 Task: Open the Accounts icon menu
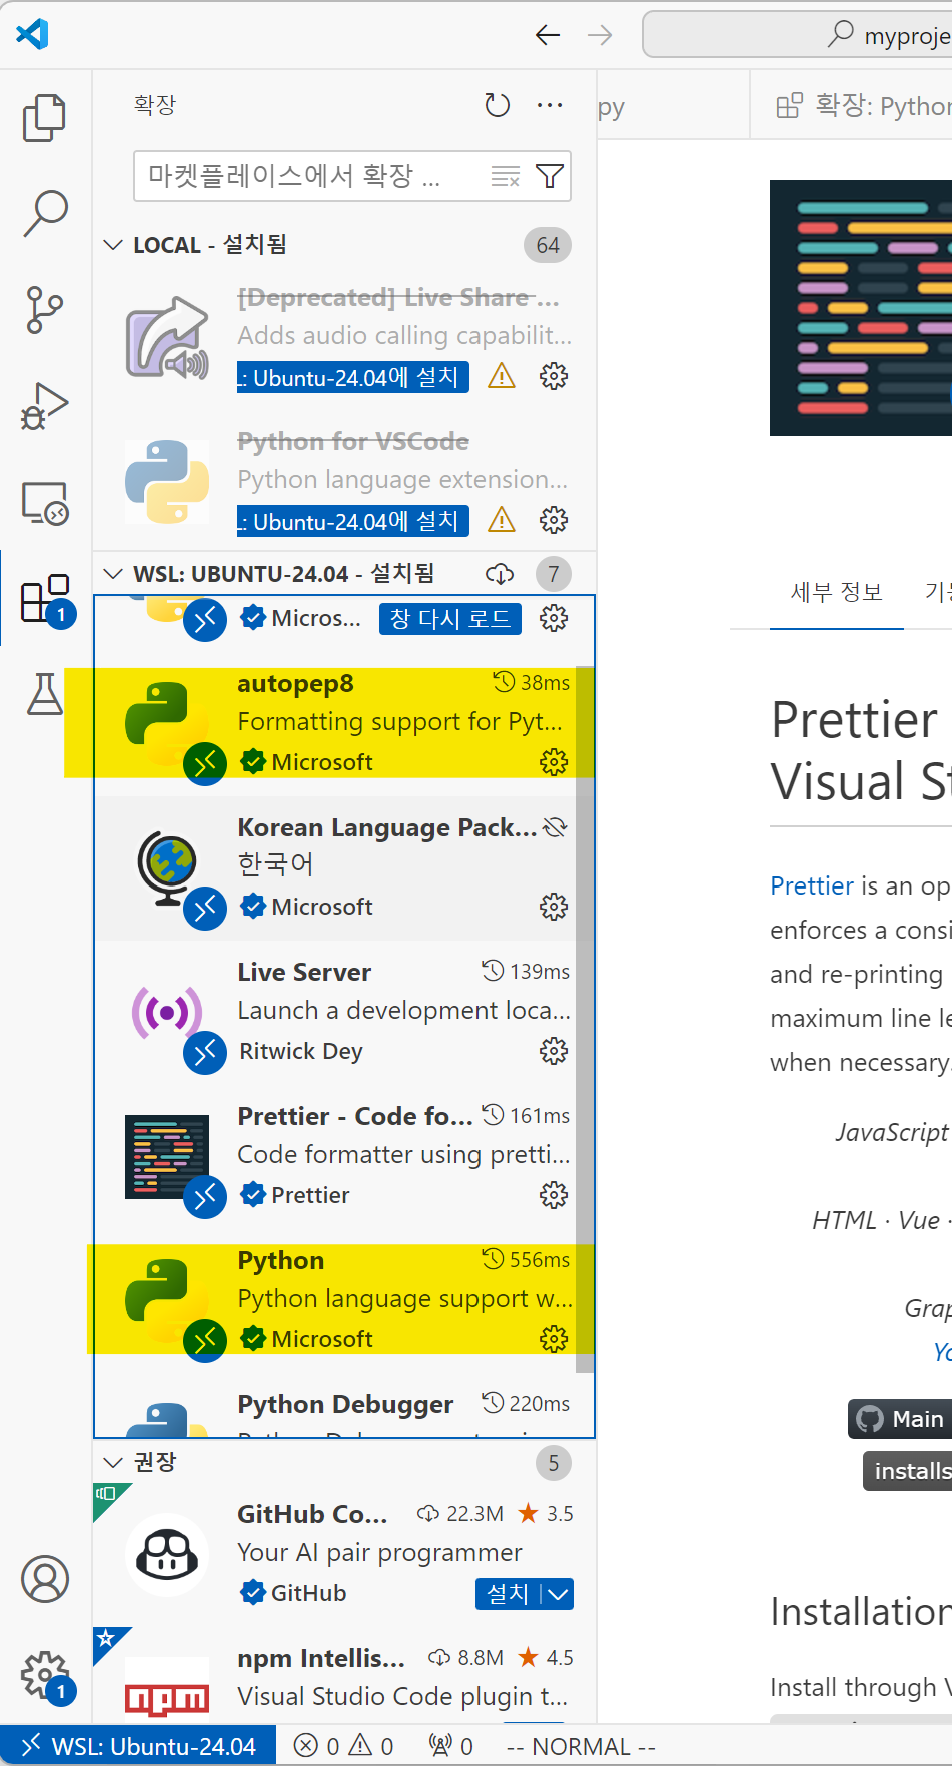pos(45,1579)
